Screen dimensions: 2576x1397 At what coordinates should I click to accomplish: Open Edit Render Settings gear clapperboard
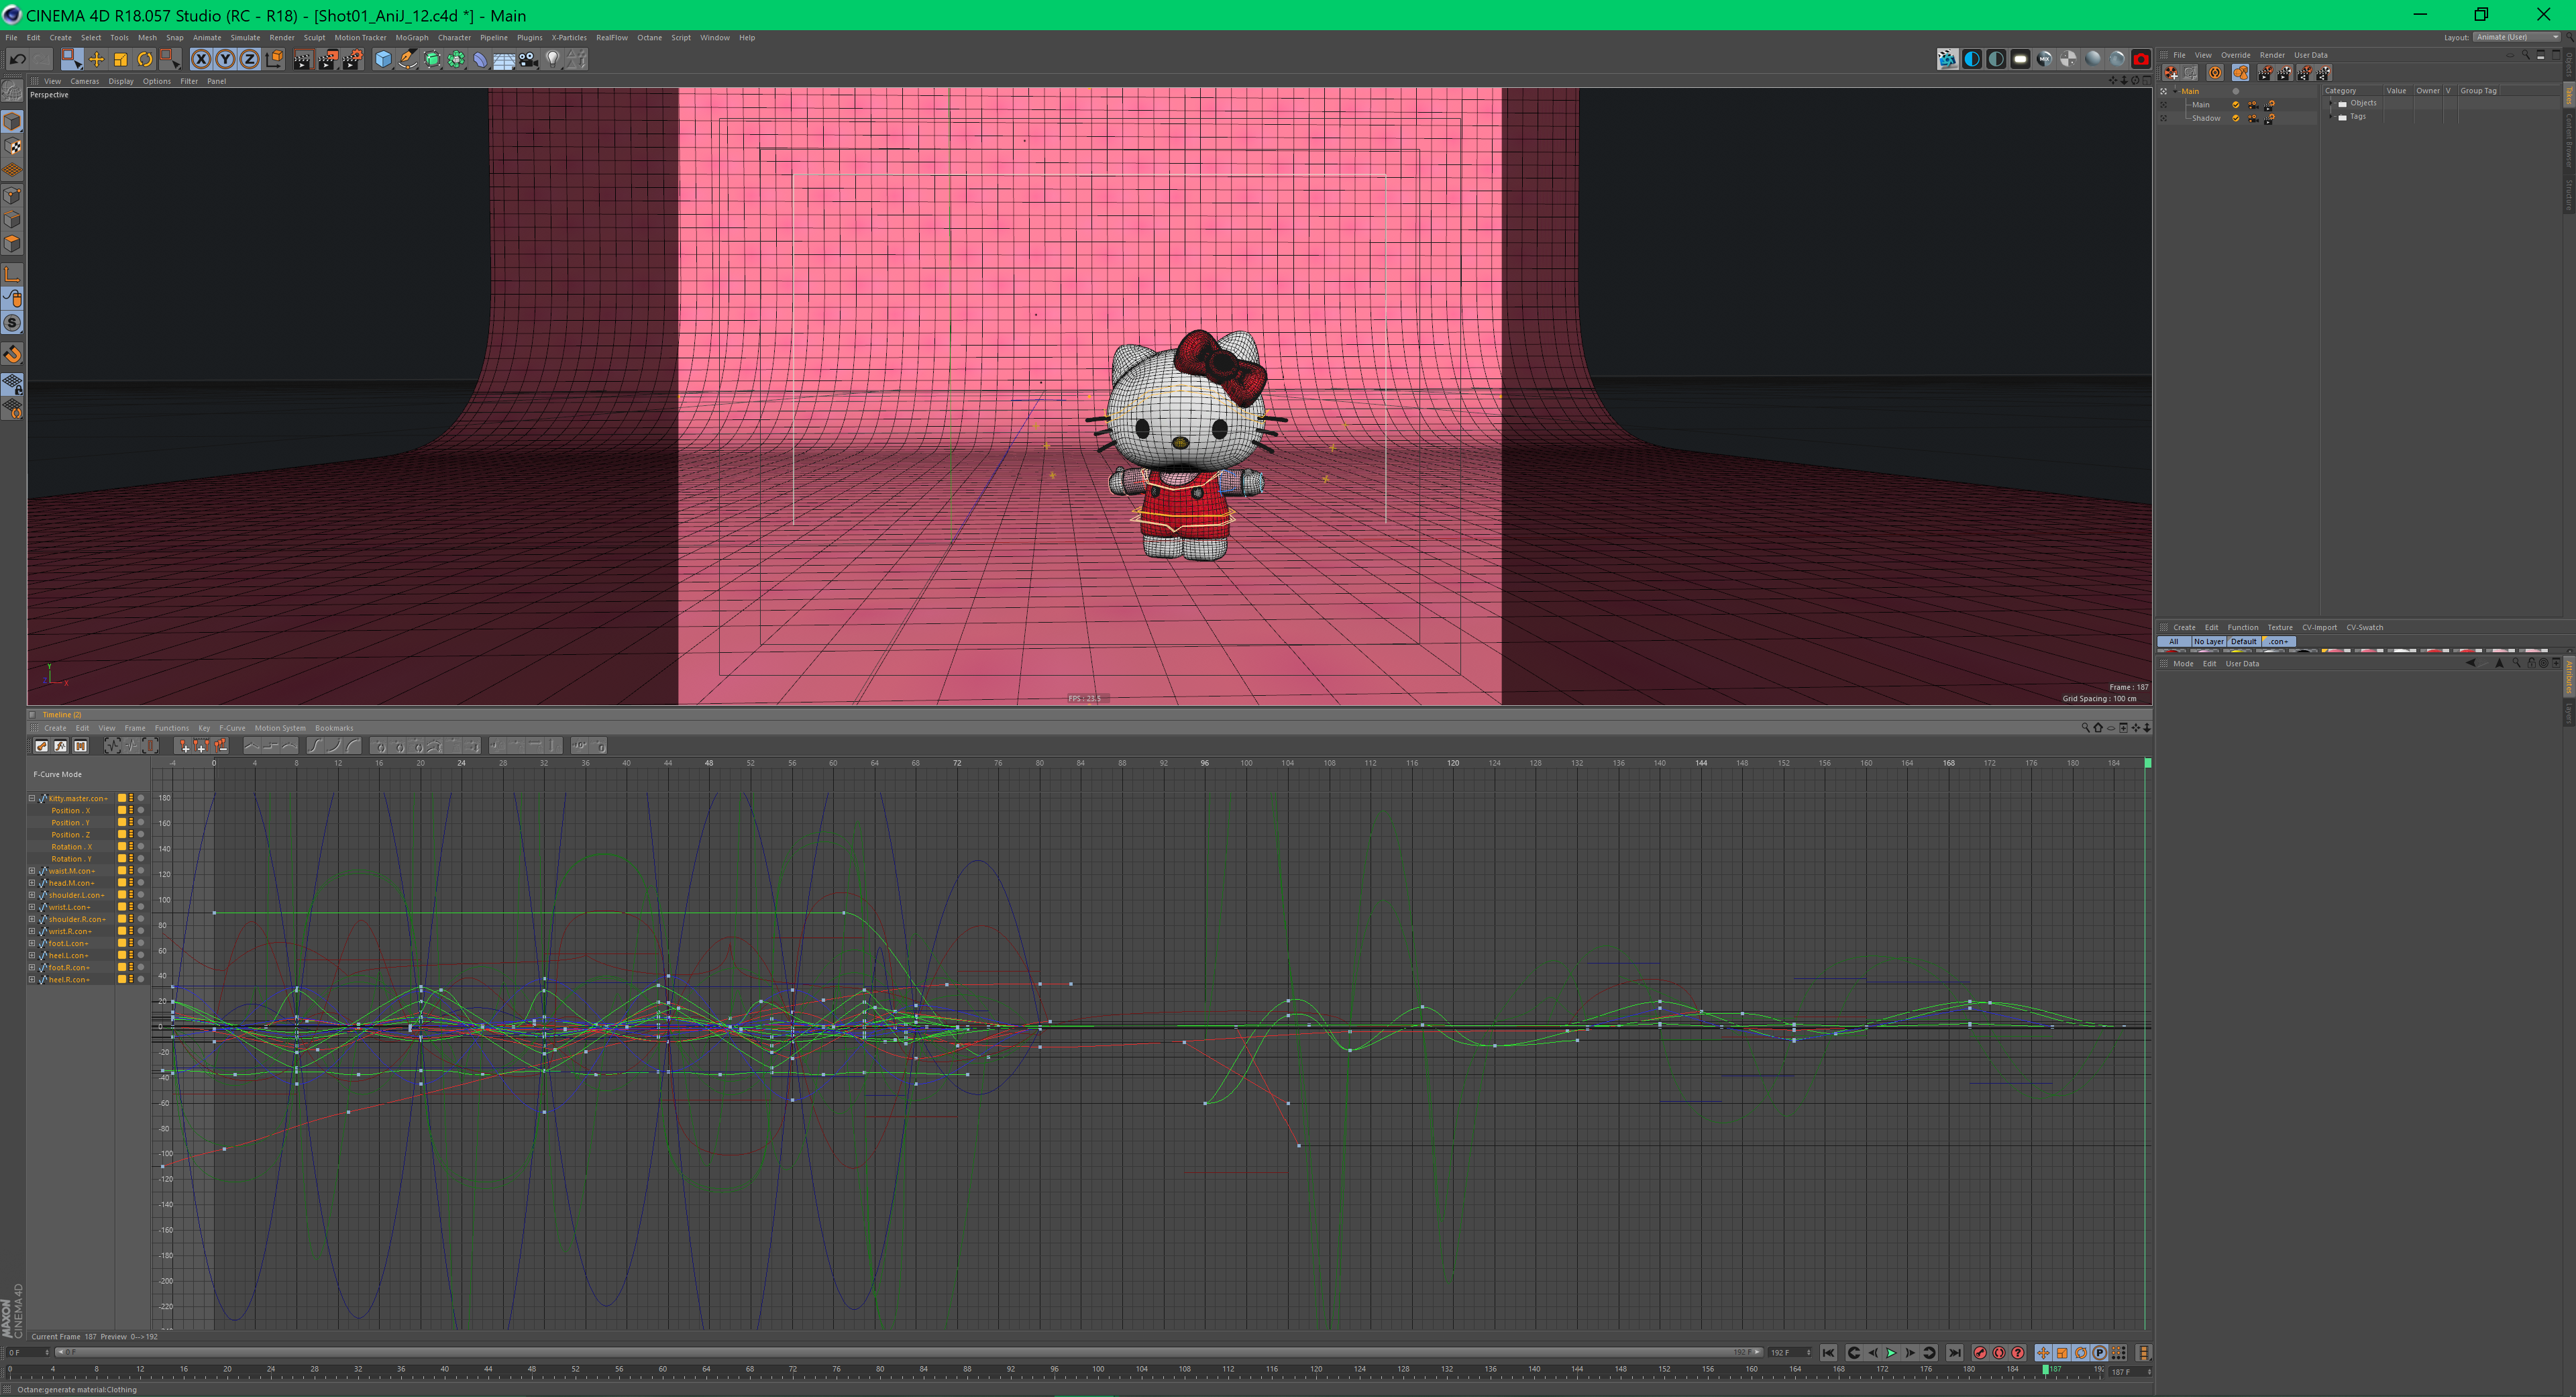coord(352,60)
